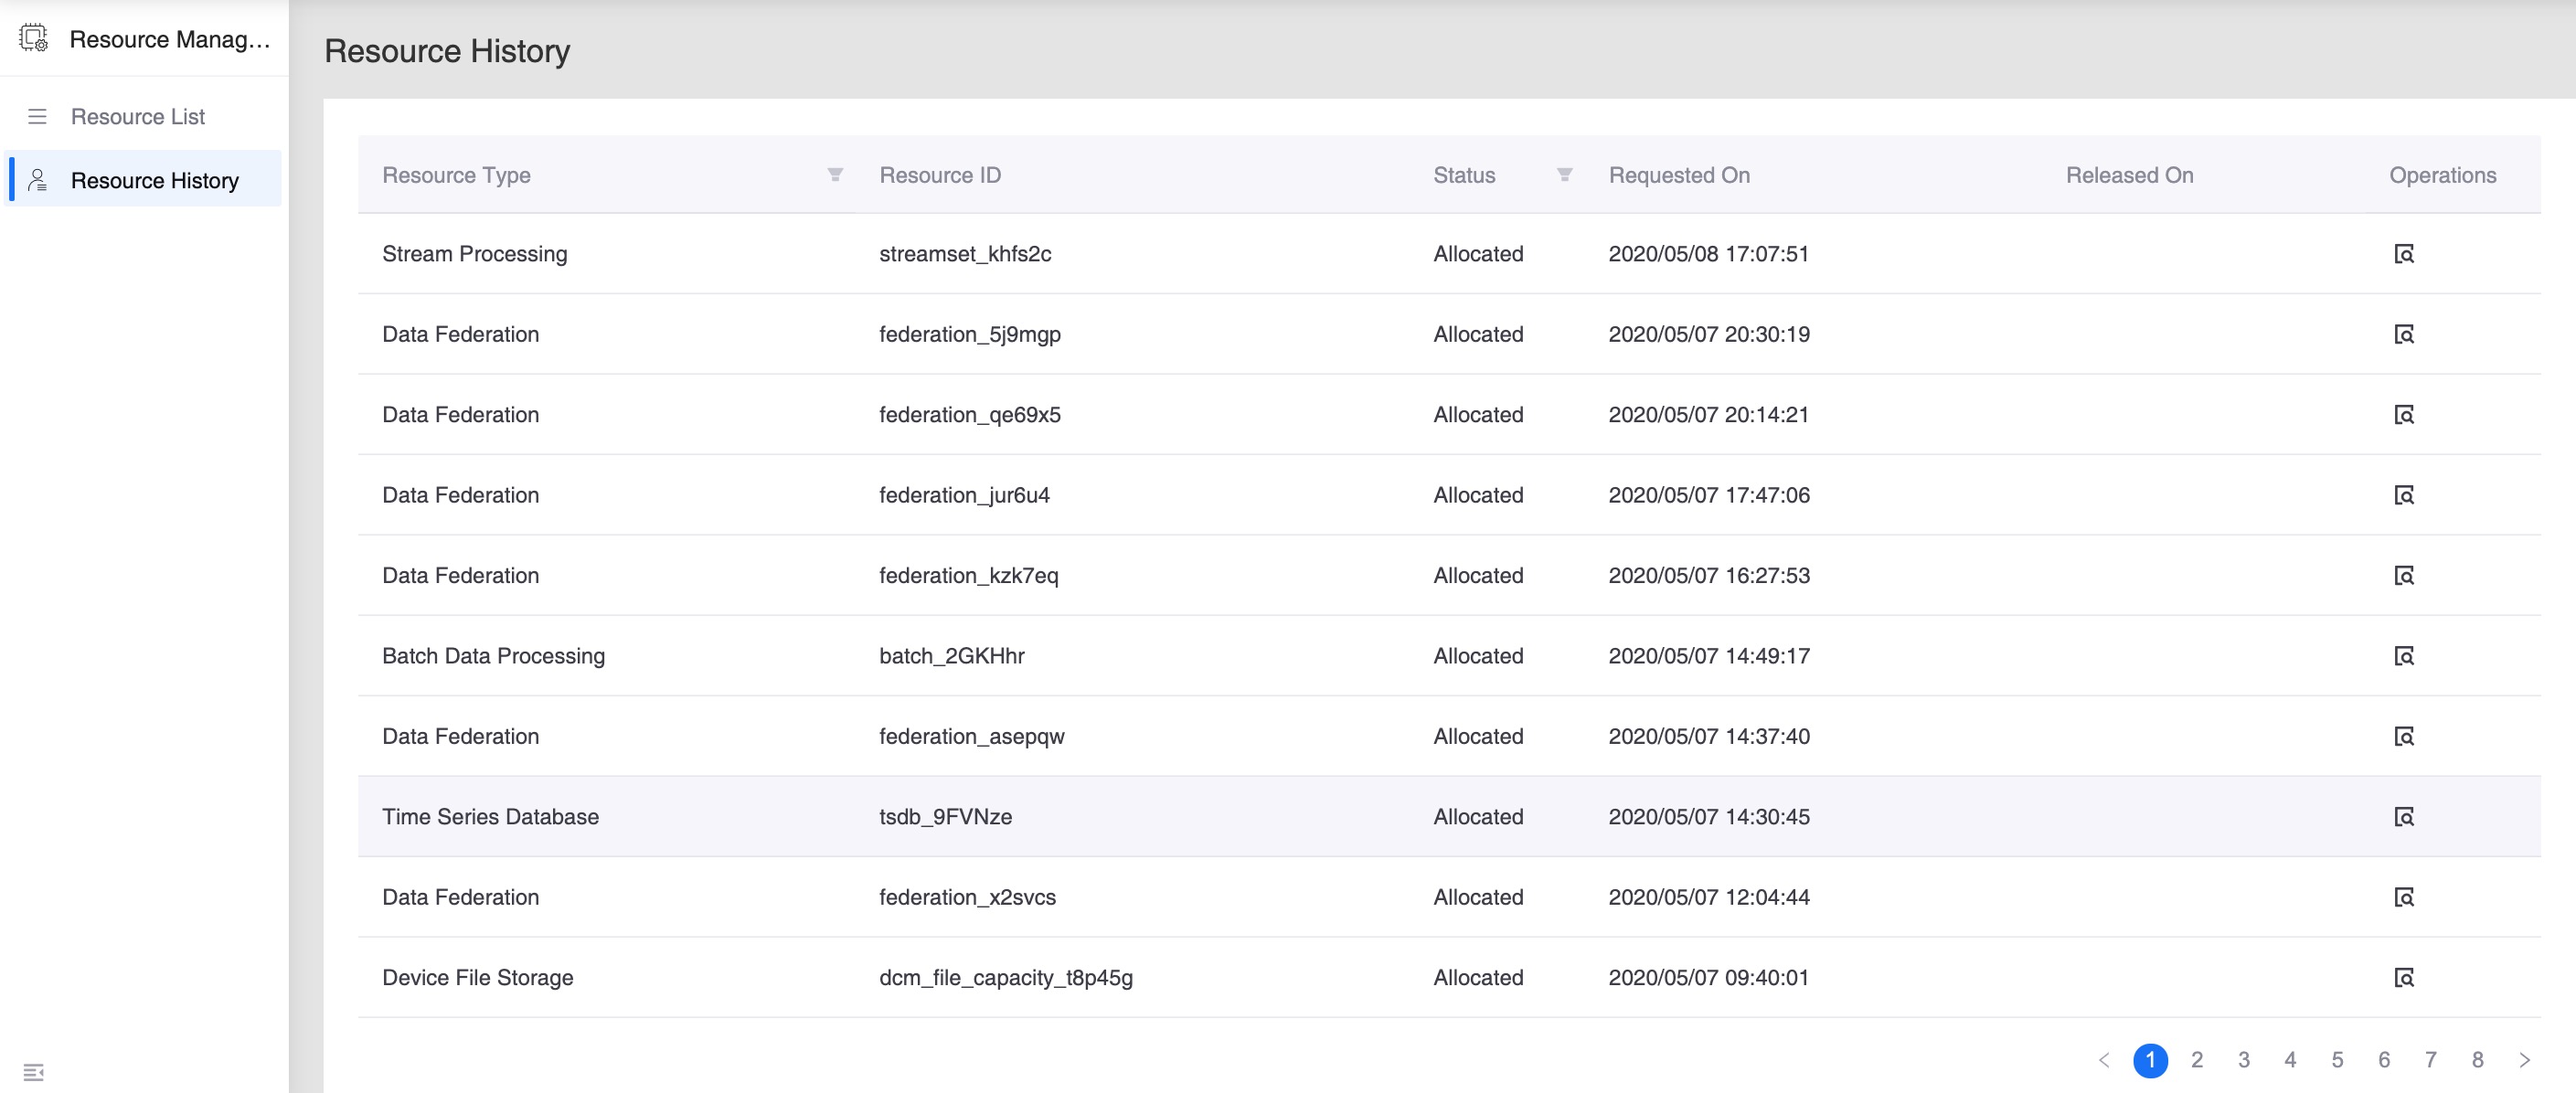Select page 1 in pagination

point(2150,1060)
